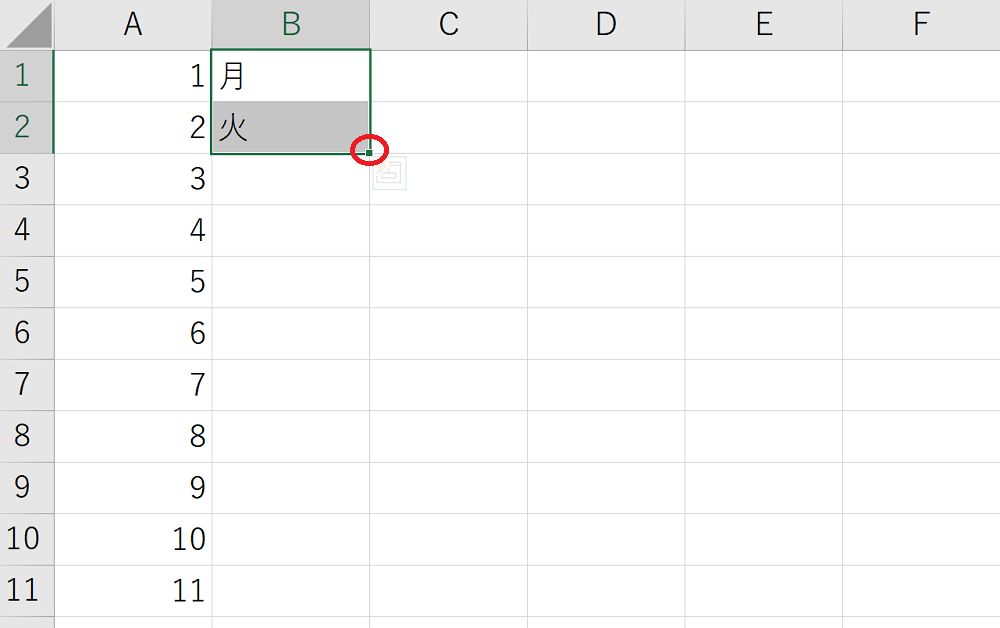Select empty cell B3
The width and height of the screenshot is (1000, 628).
click(291, 179)
